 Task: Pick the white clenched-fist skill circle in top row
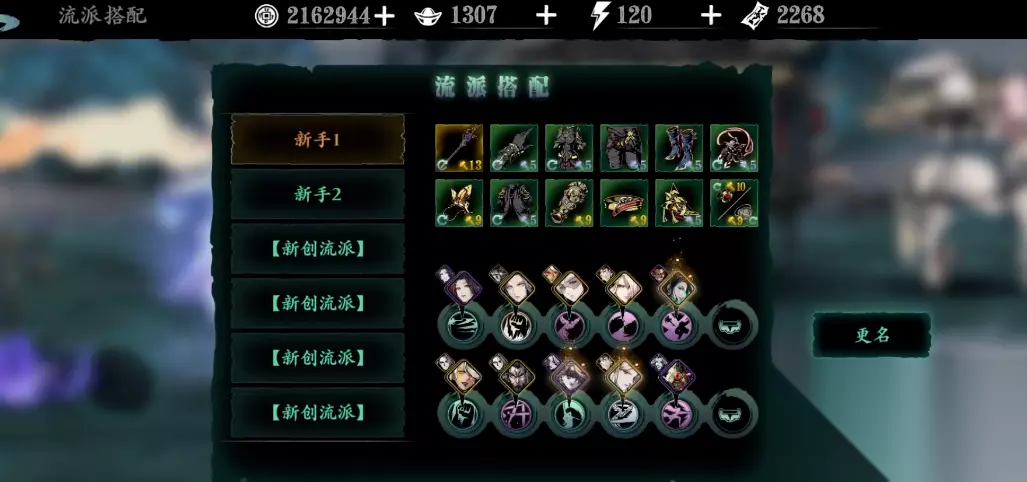click(x=515, y=325)
